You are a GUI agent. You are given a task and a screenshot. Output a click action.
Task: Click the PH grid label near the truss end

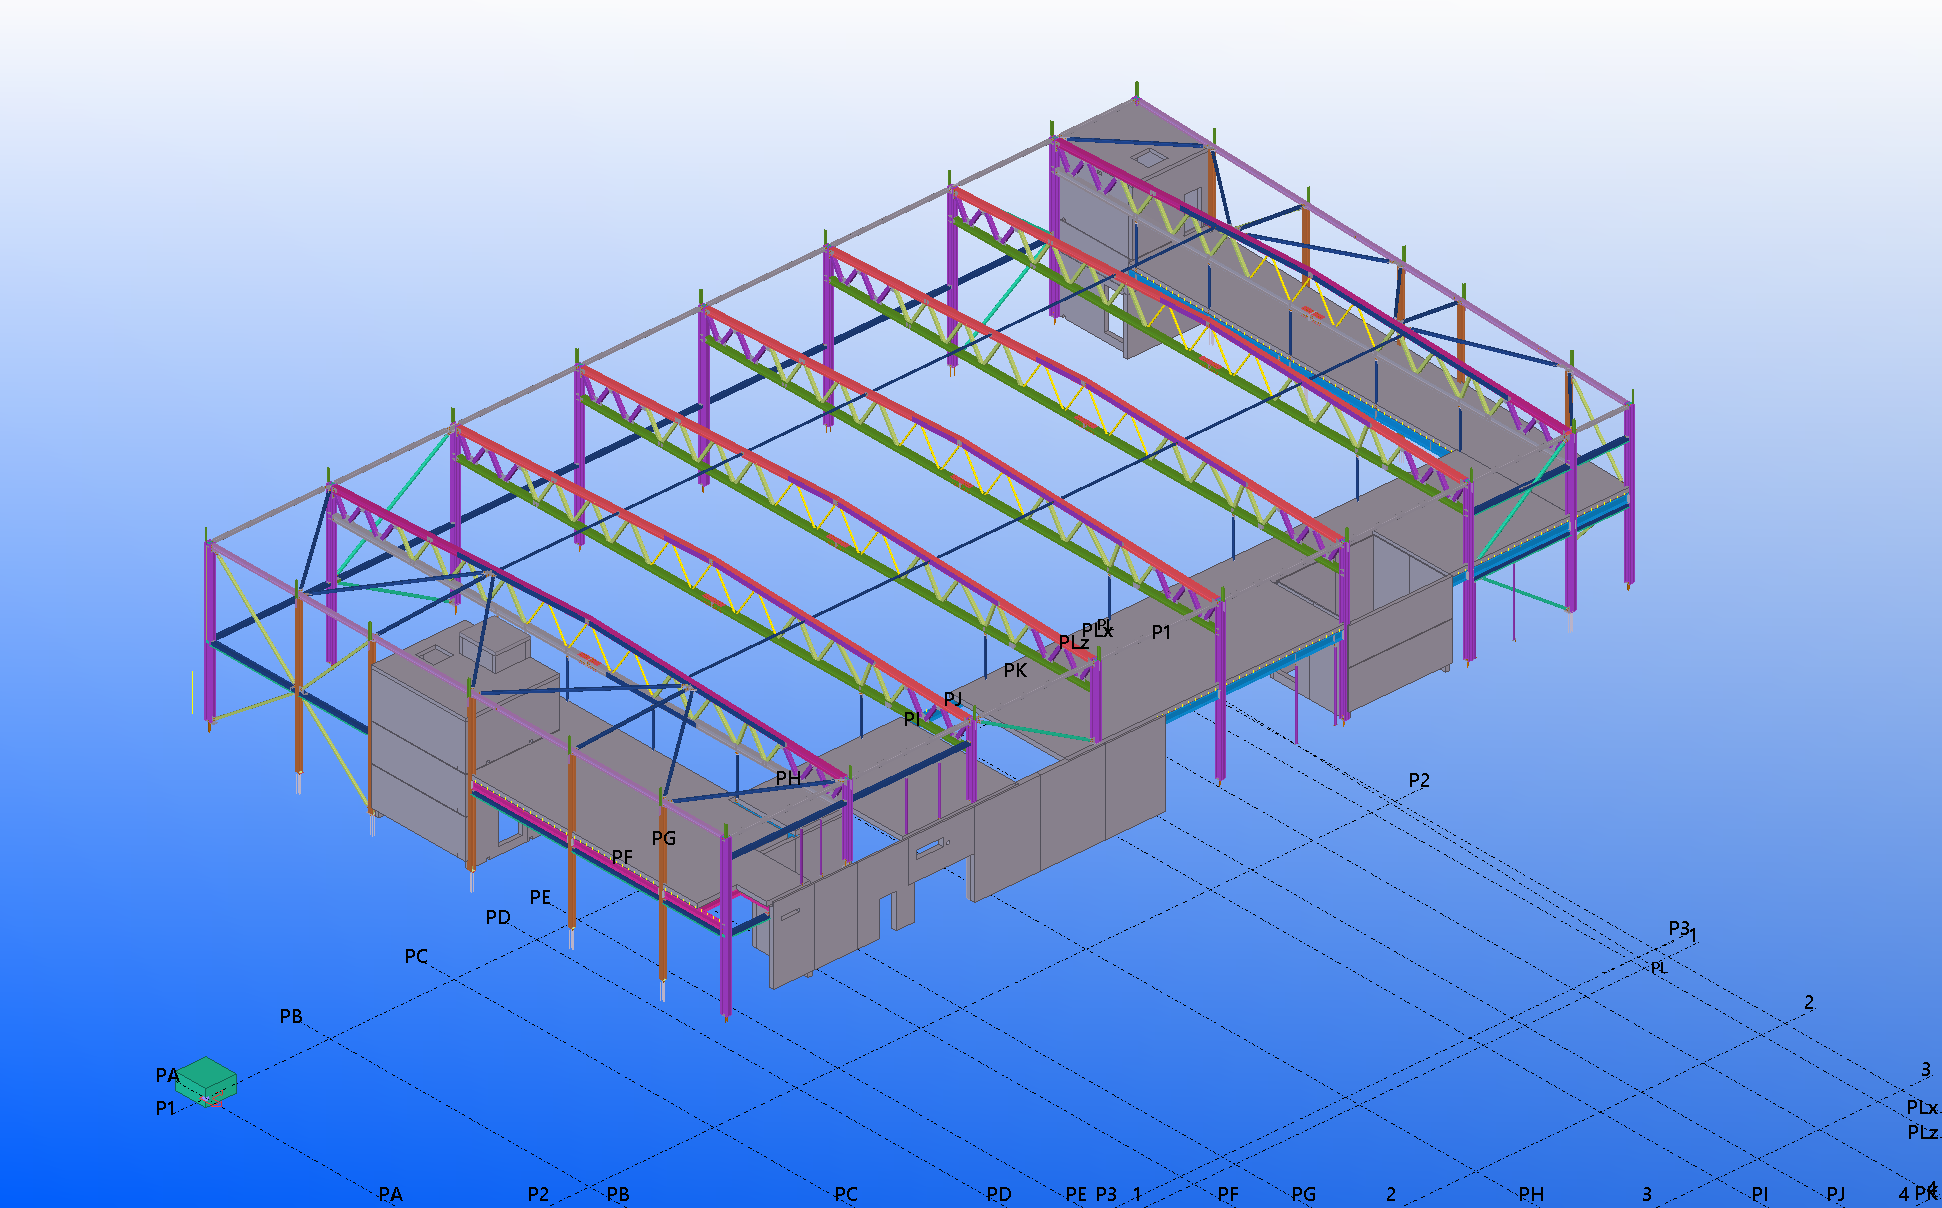click(788, 778)
